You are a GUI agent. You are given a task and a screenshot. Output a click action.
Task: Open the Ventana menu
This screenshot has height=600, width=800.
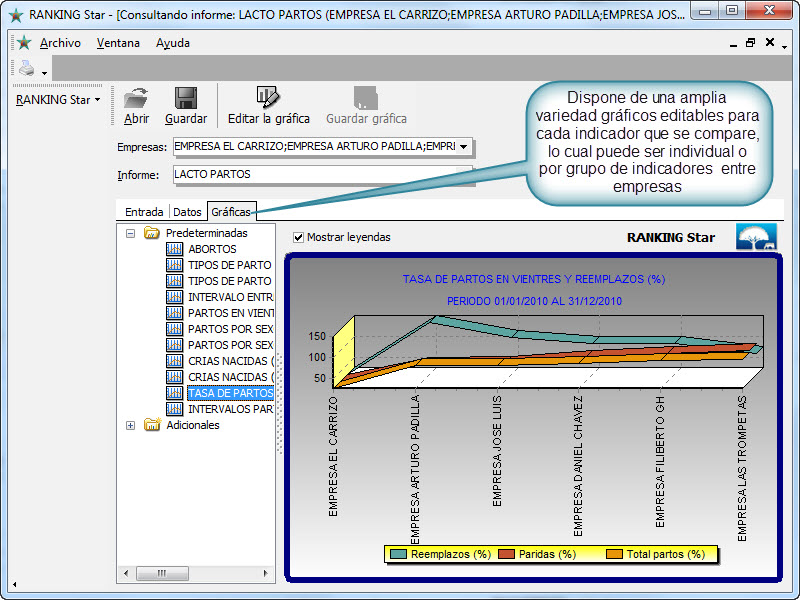[118, 43]
